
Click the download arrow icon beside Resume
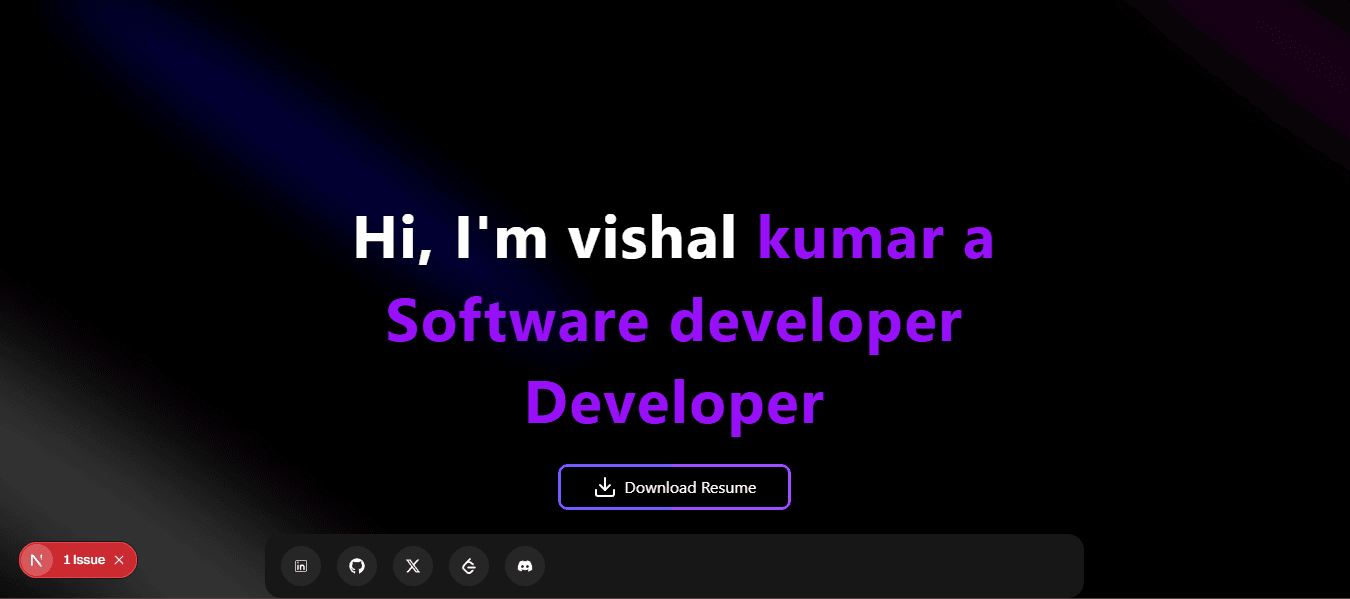coord(604,487)
